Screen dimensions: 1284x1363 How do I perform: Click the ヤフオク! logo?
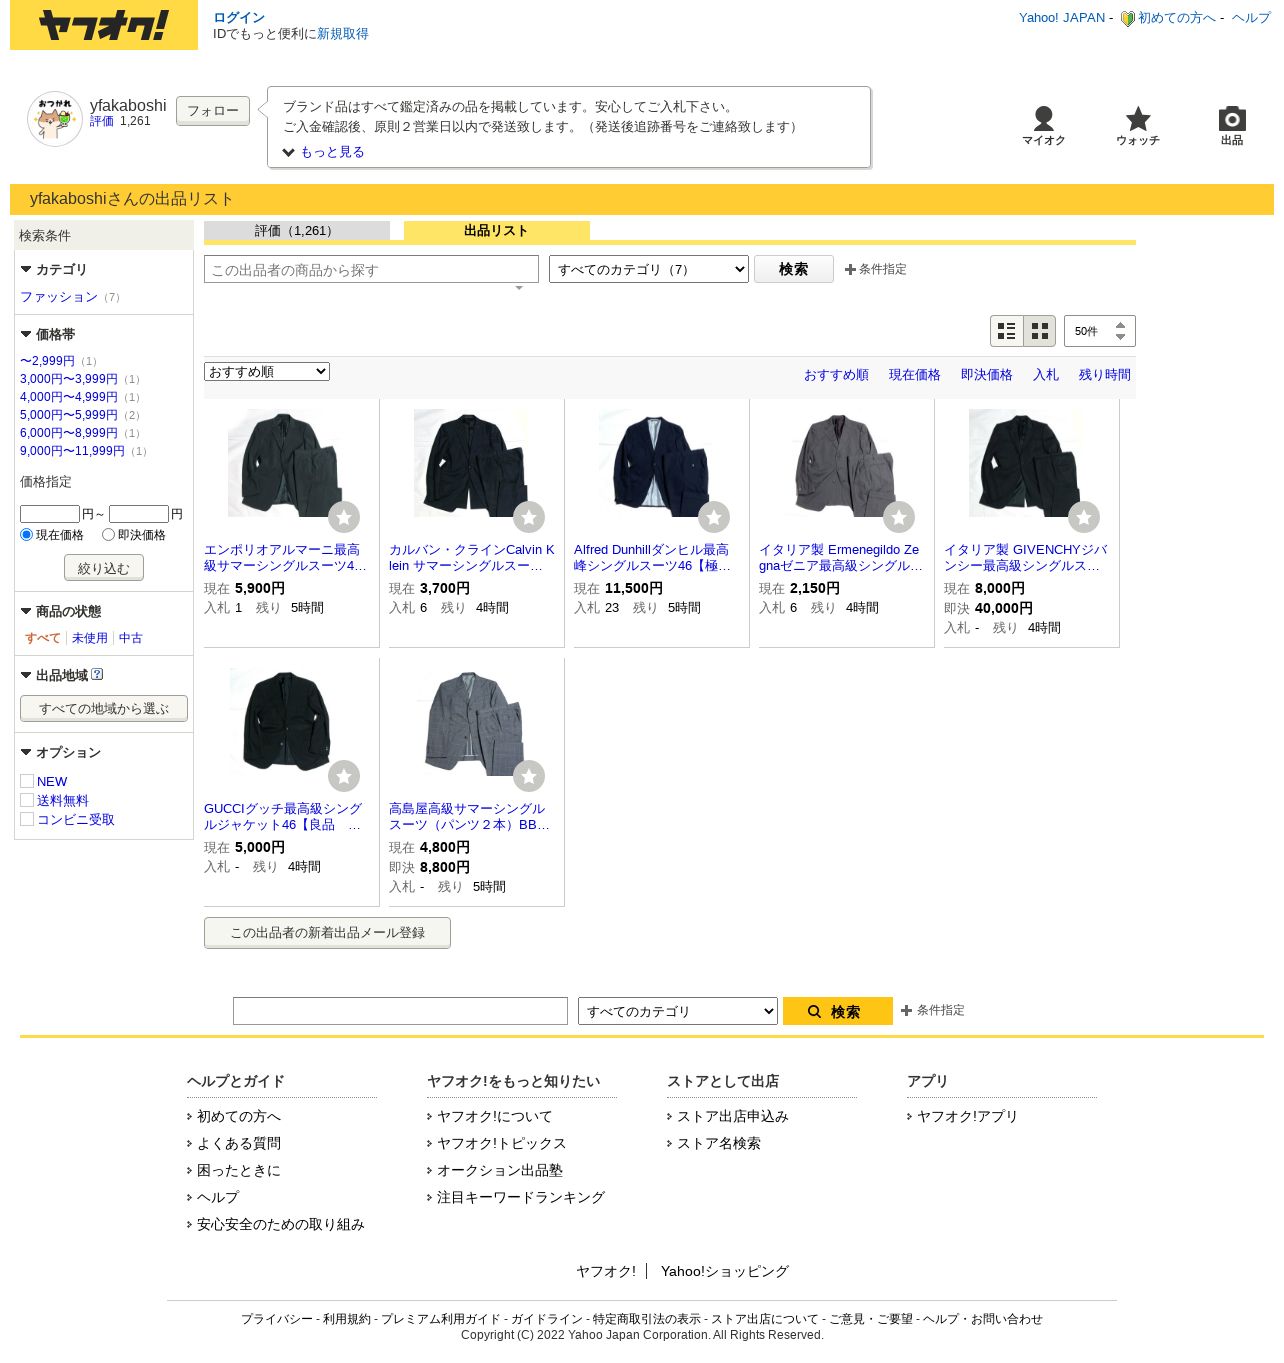tap(104, 25)
